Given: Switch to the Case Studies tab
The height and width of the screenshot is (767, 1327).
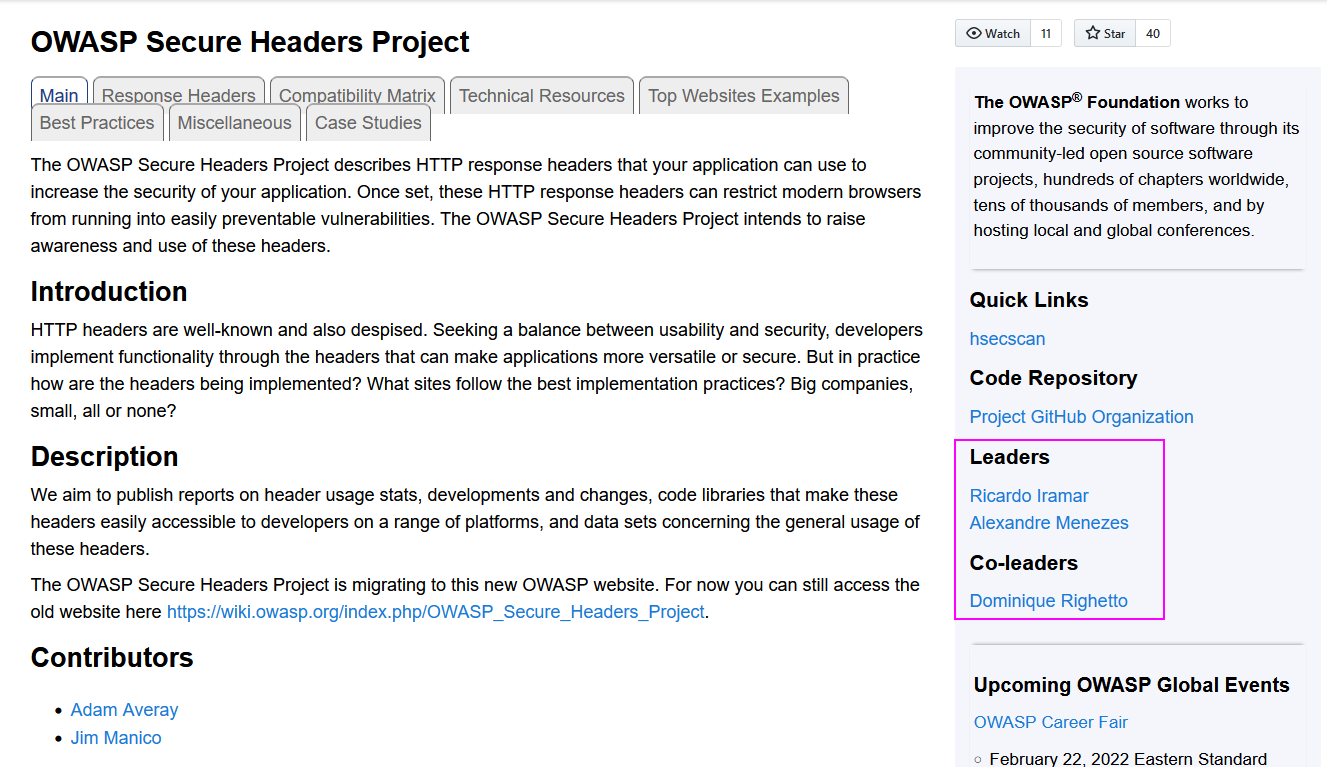Looking at the screenshot, I should (368, 123).
